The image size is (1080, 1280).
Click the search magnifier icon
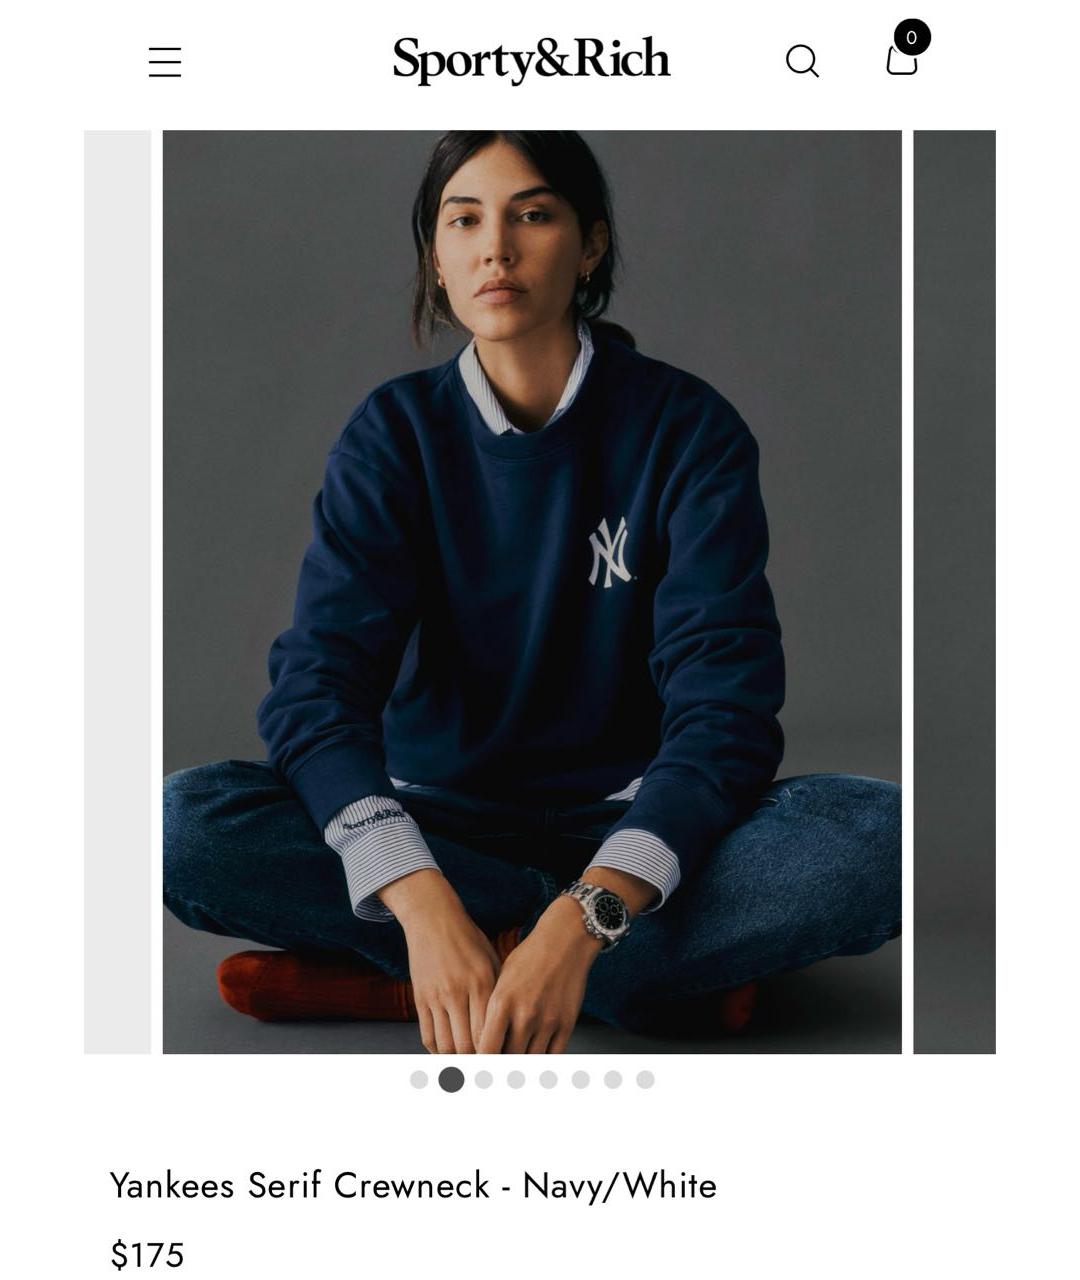click(x=802, y=61)
